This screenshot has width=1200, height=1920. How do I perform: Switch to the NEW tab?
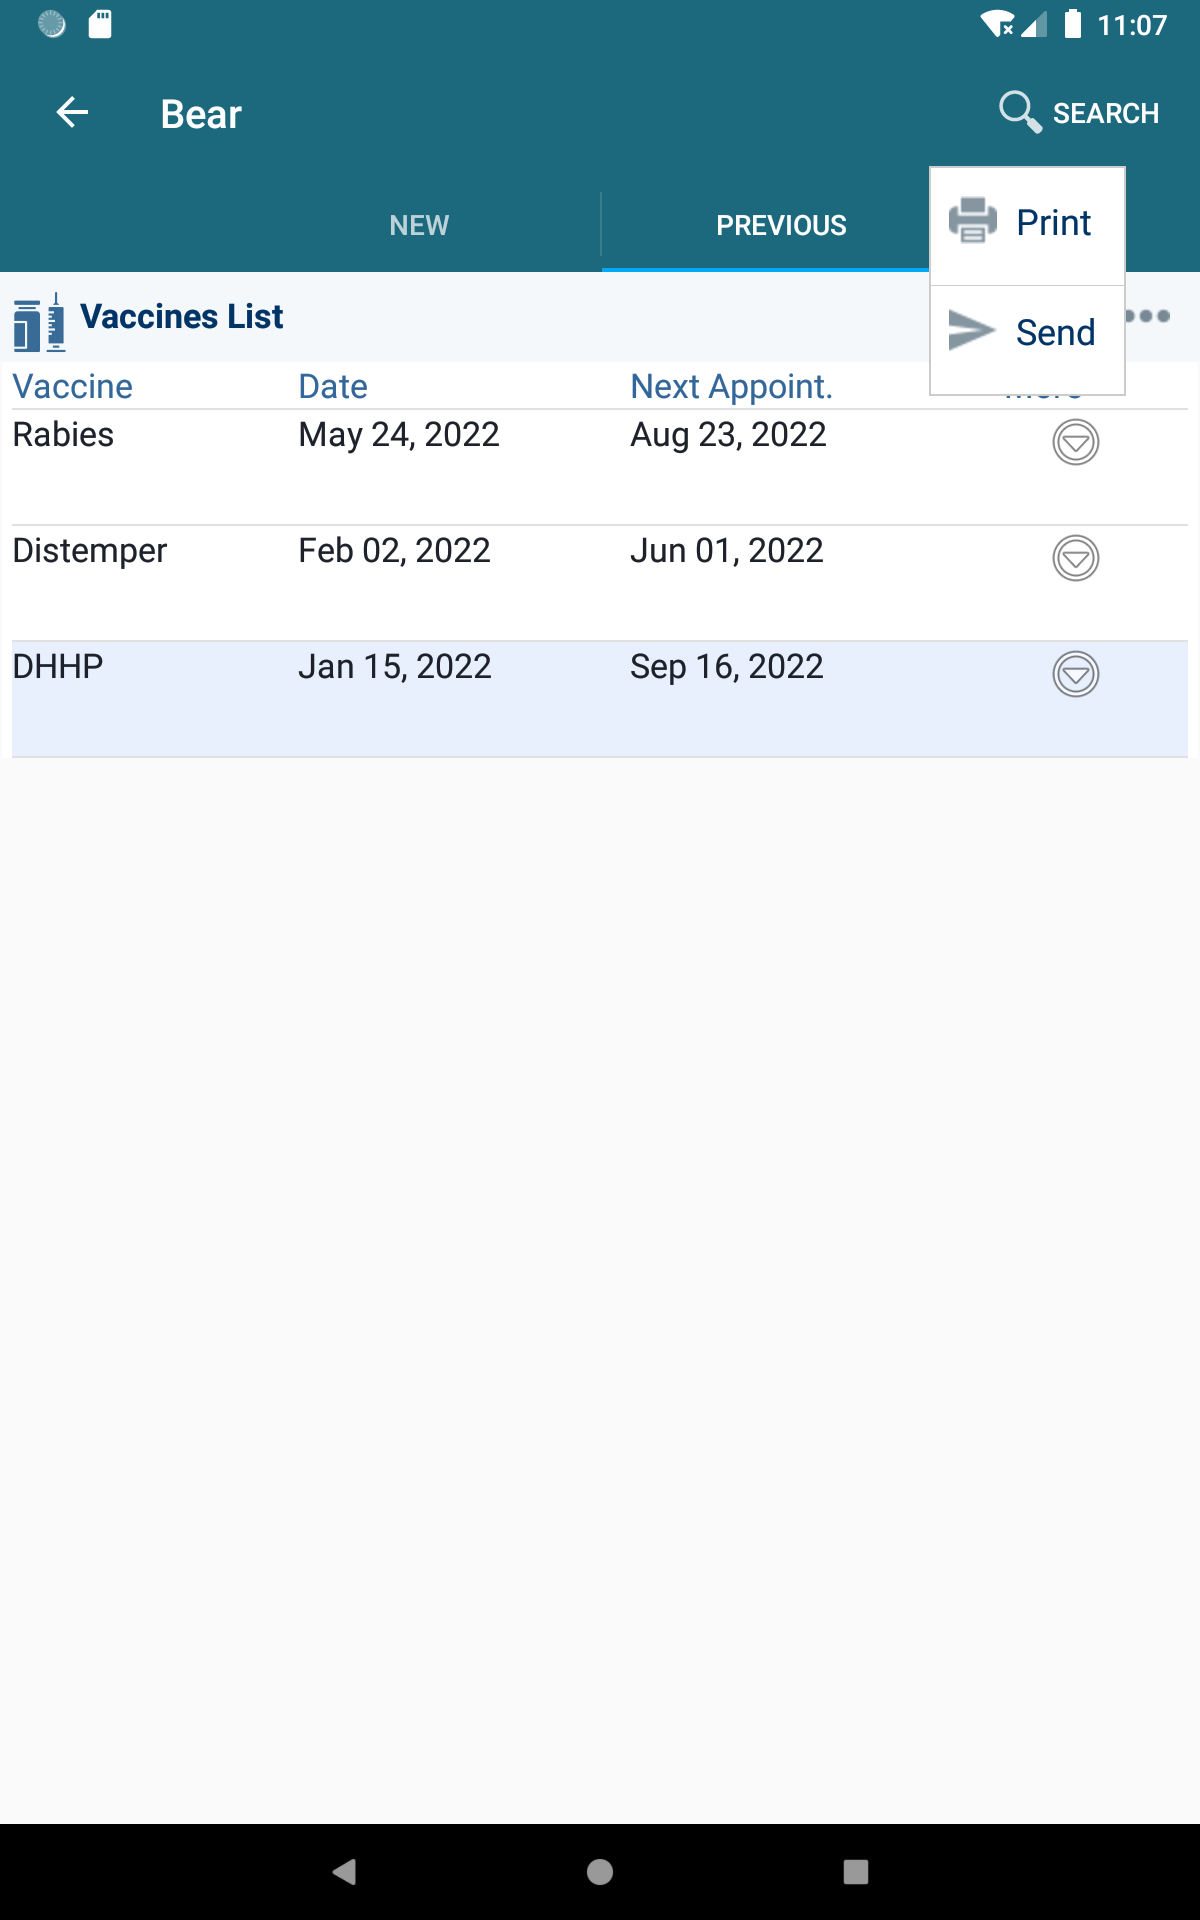click(419, 225)
